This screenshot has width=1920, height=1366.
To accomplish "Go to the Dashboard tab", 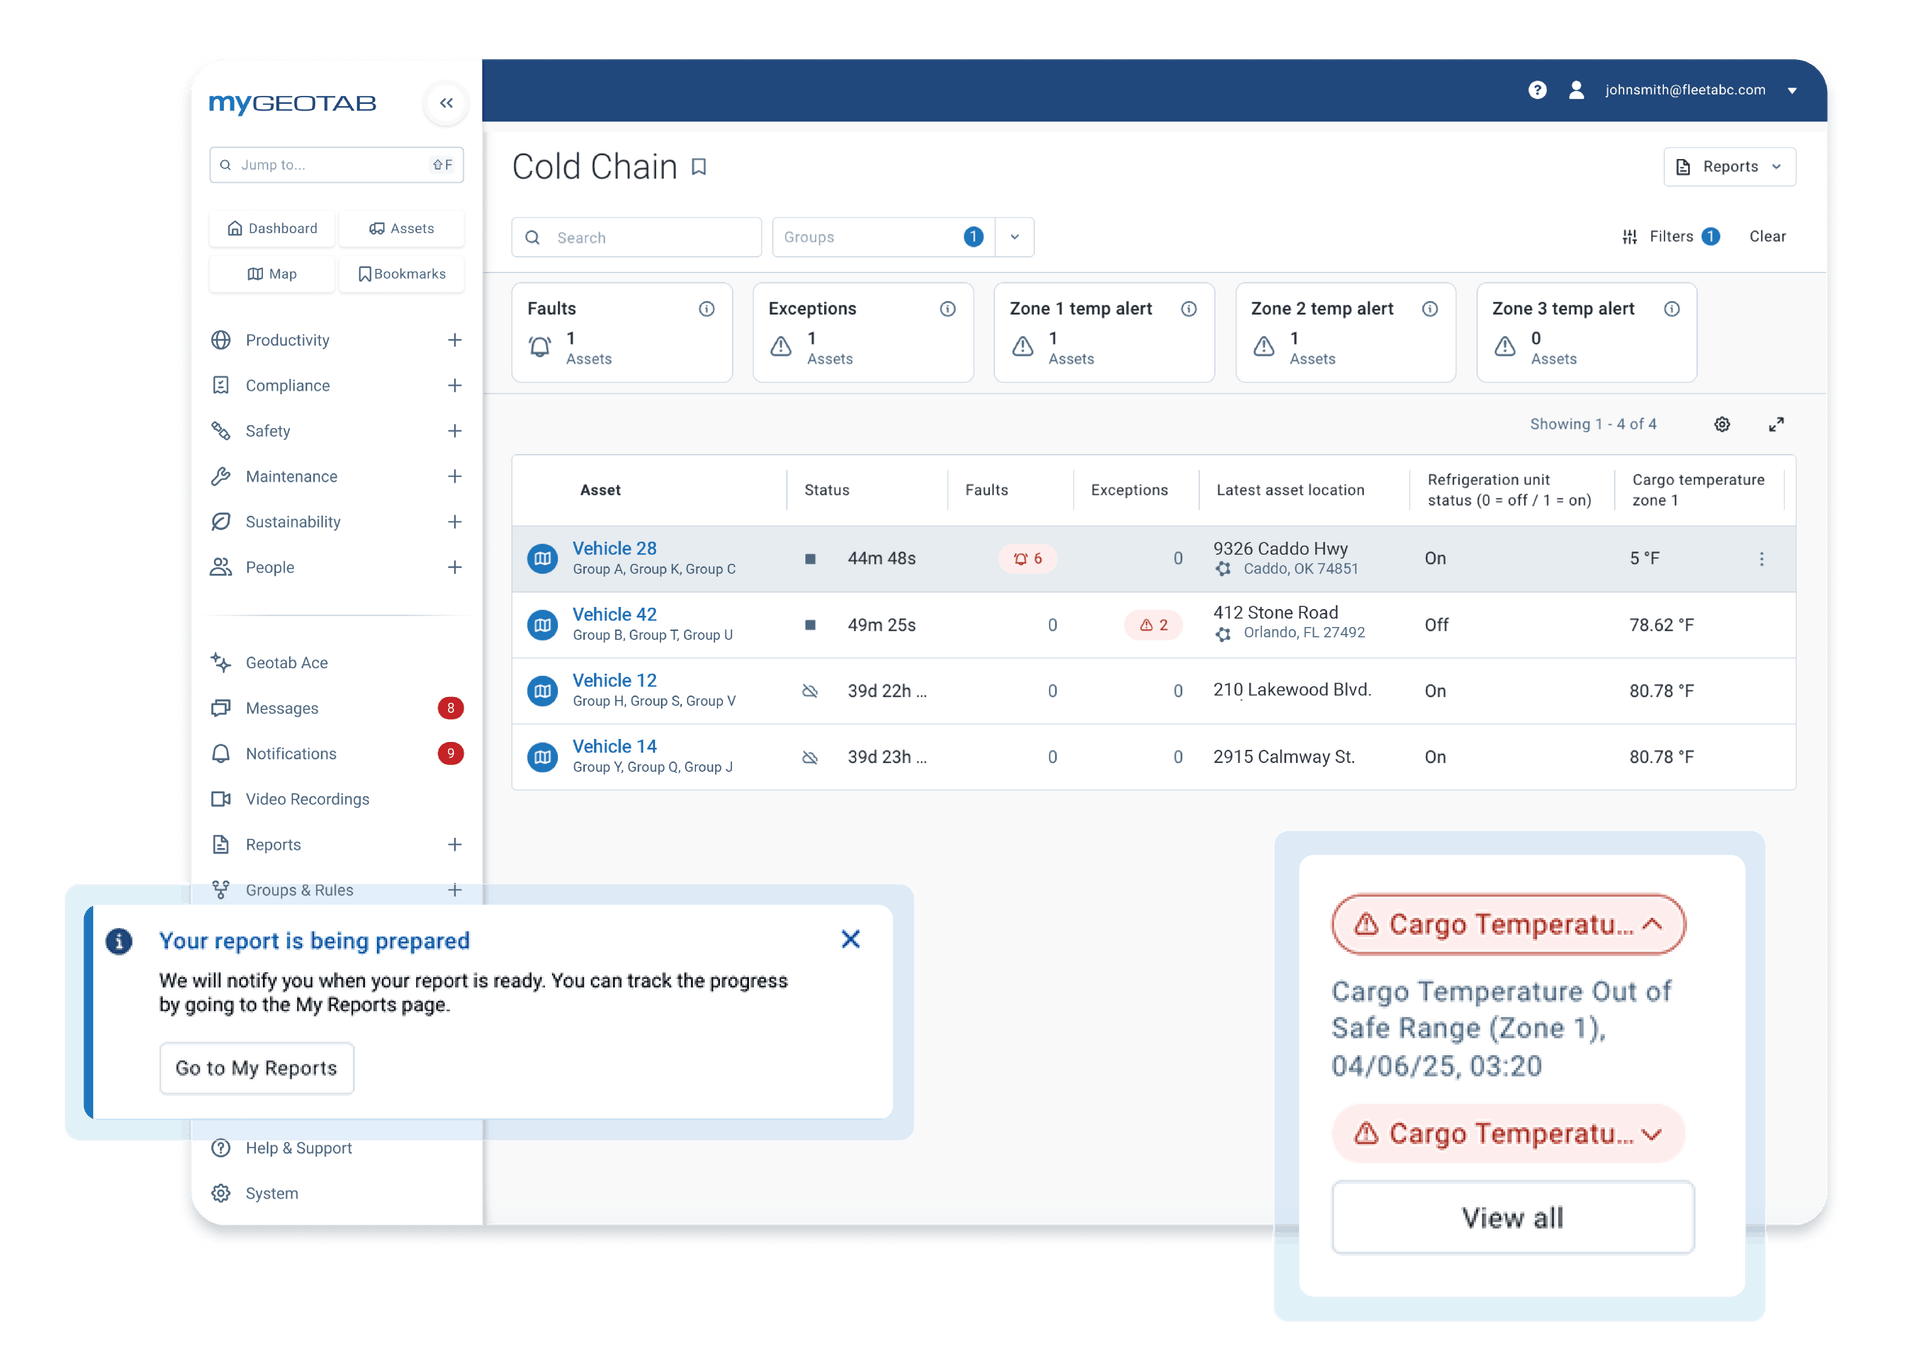I will [x=272, y=228].
